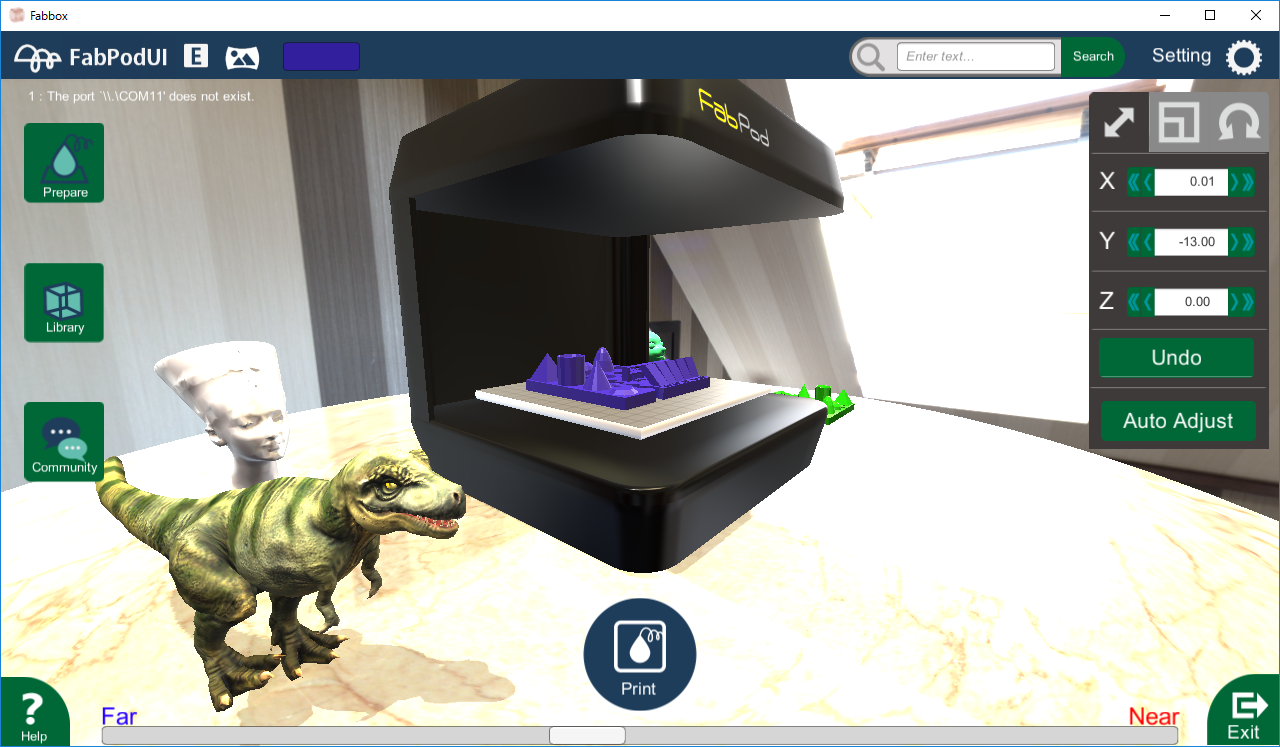Increase Z with the double right arrow
1280x747 pixels.
click(x=1248, y=302)
